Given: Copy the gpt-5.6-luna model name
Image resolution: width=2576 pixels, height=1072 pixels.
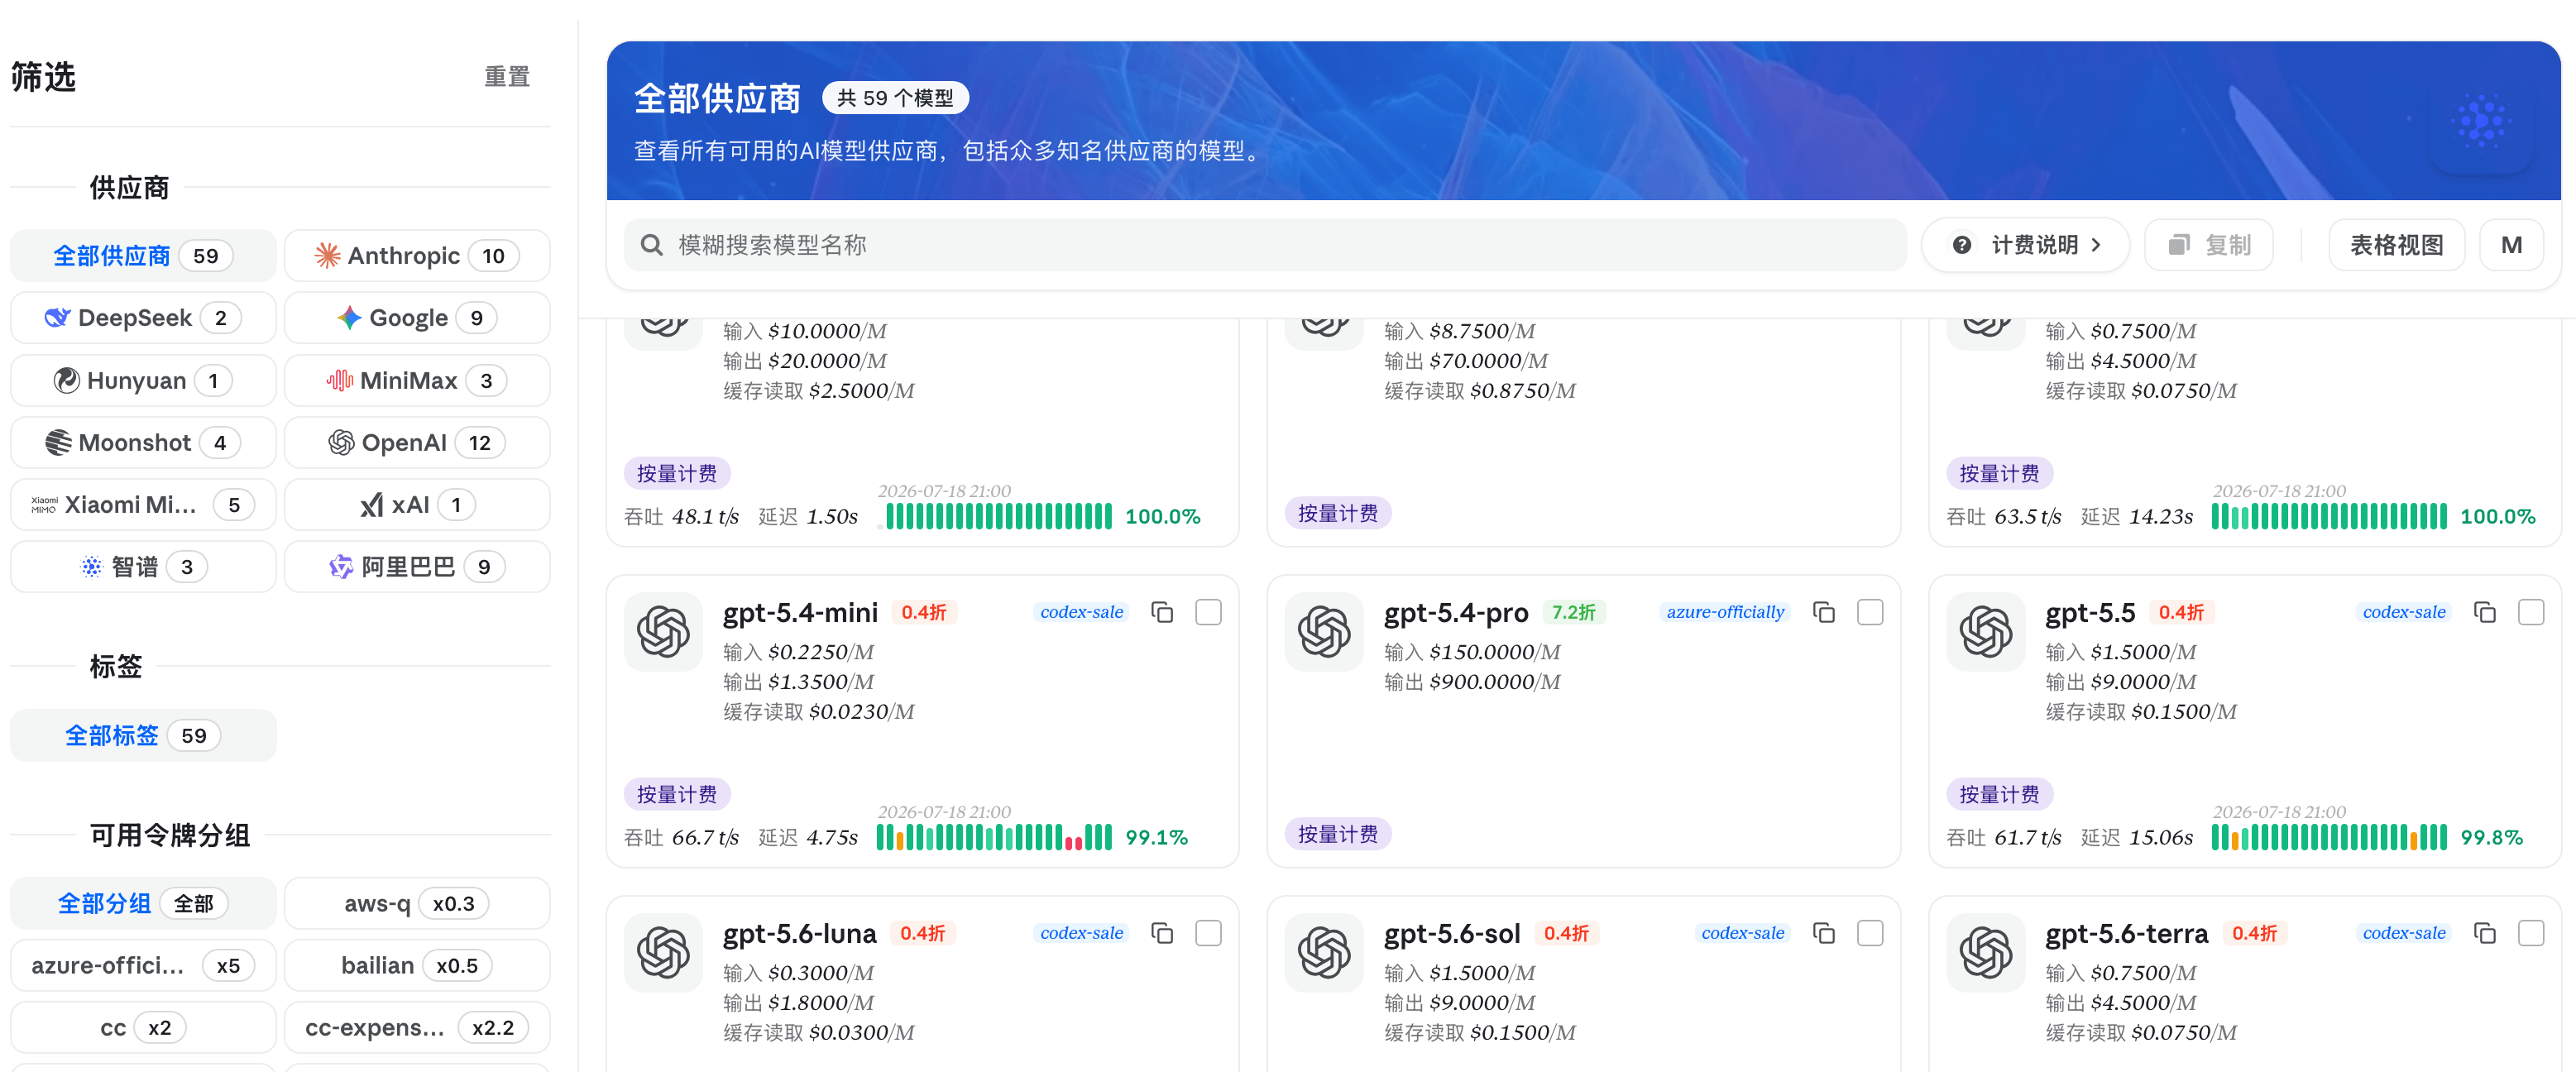Looking at the screenshot, I should pyautogui.click(x=1162, y=933).
